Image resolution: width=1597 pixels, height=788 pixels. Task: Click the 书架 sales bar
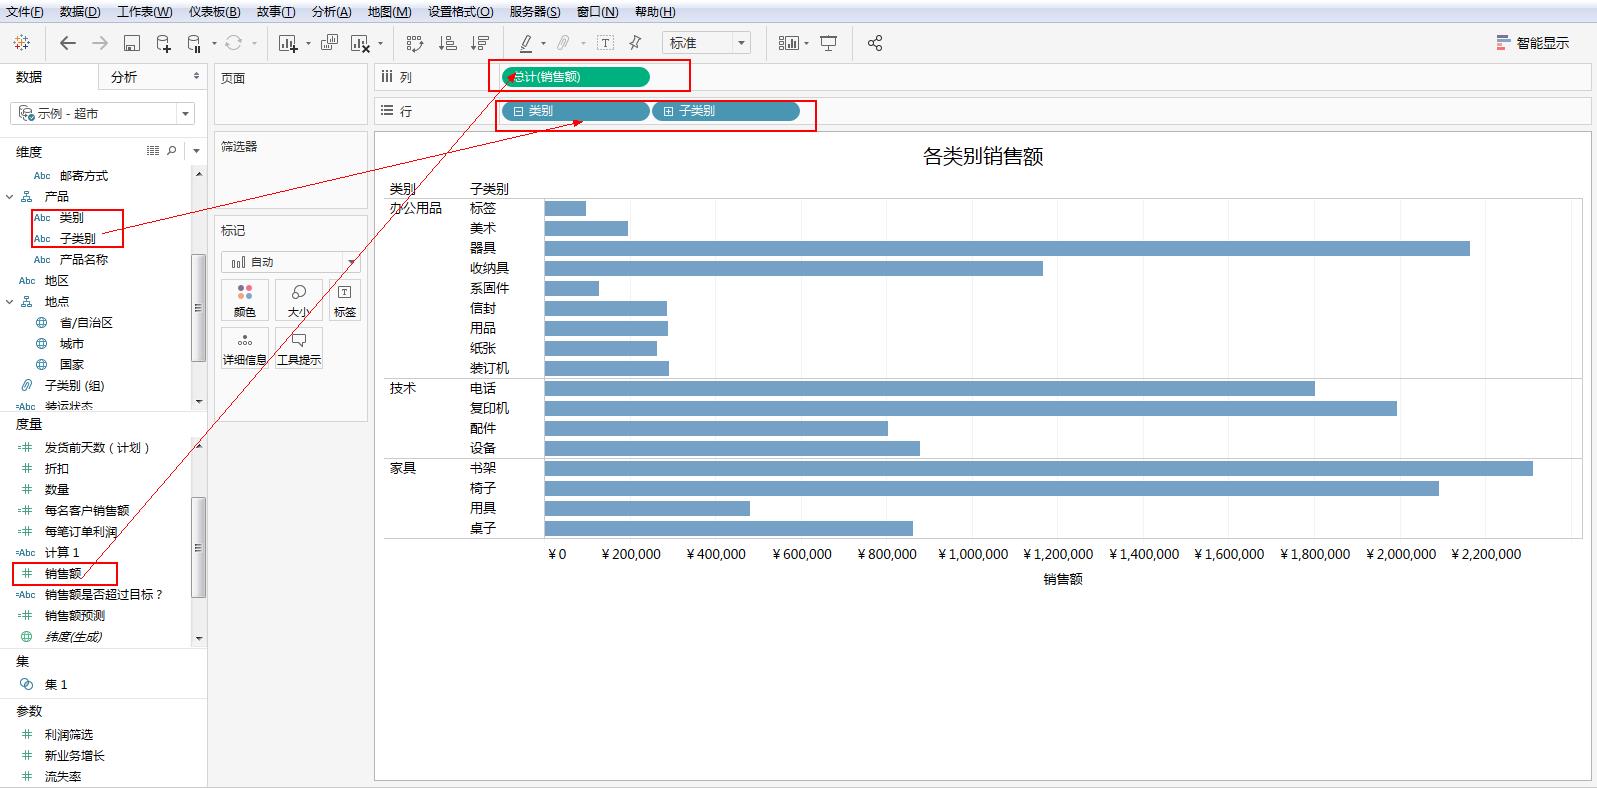(x=1039, y=468)
